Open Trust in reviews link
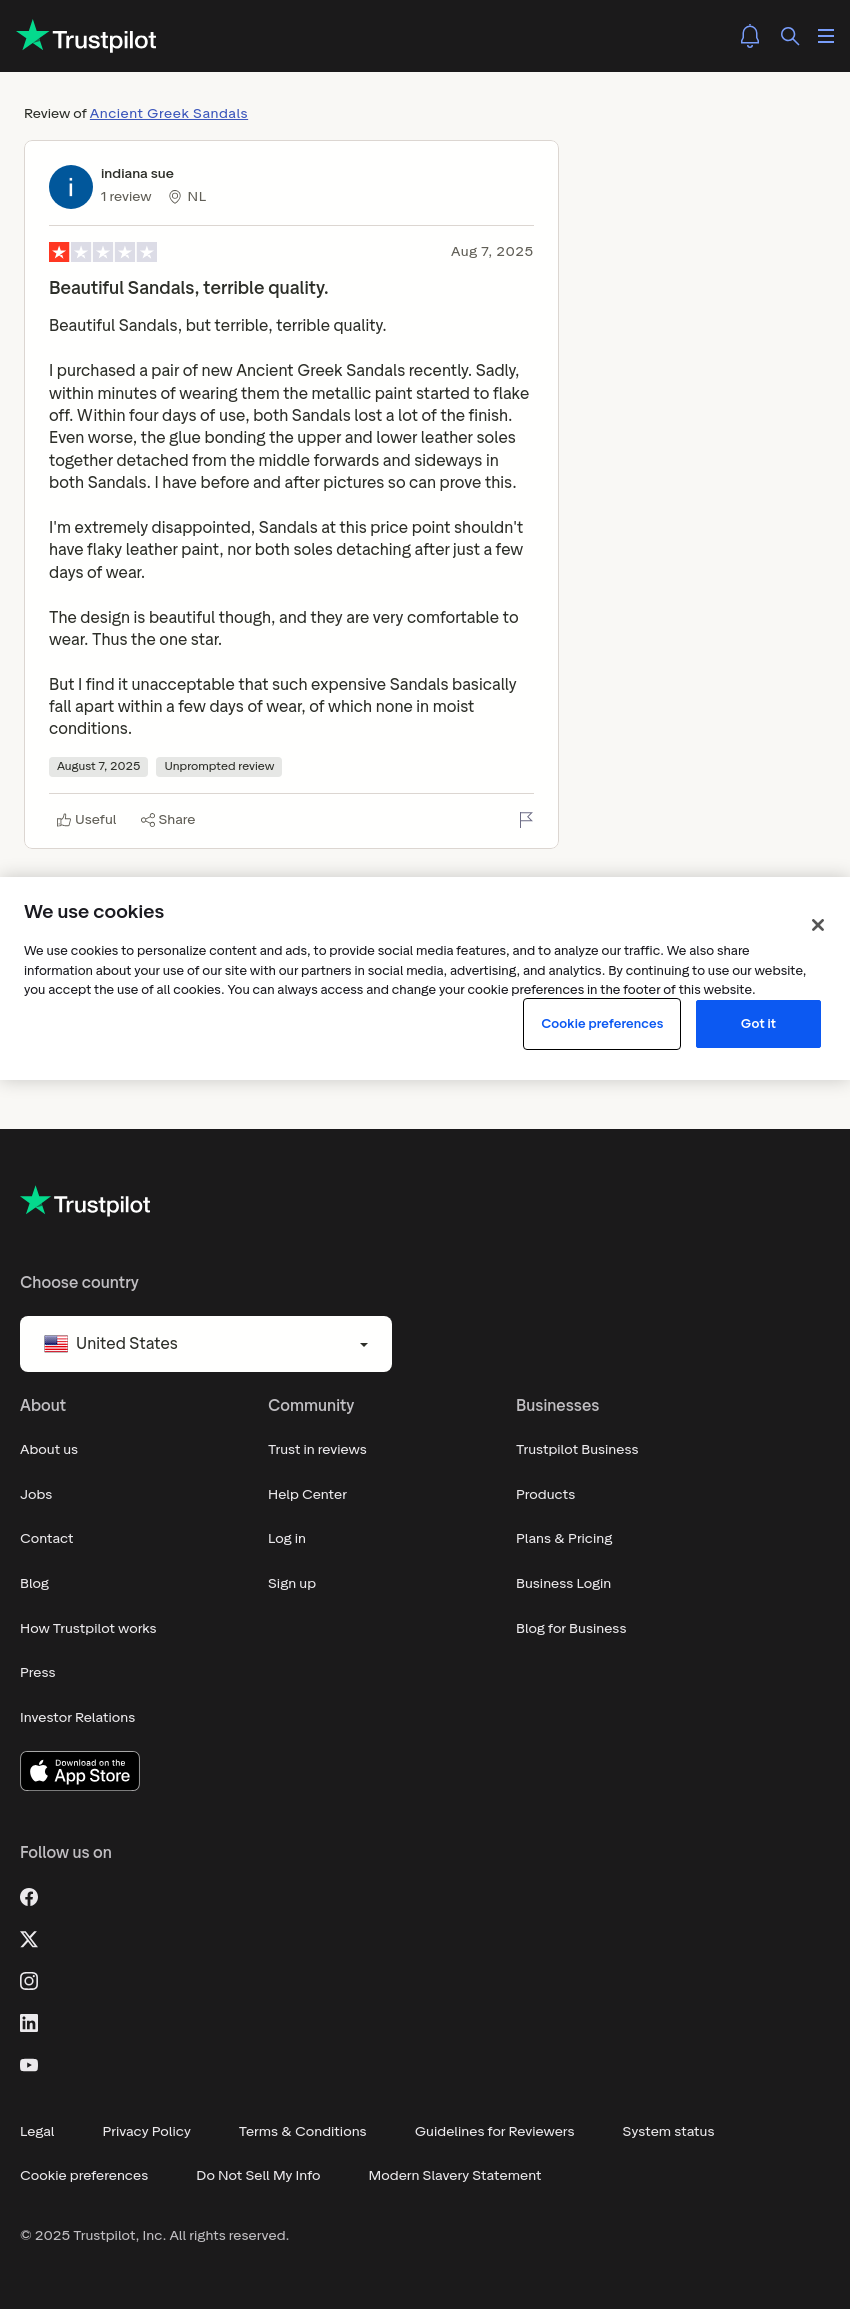850x2309 pixels. 317,1450
